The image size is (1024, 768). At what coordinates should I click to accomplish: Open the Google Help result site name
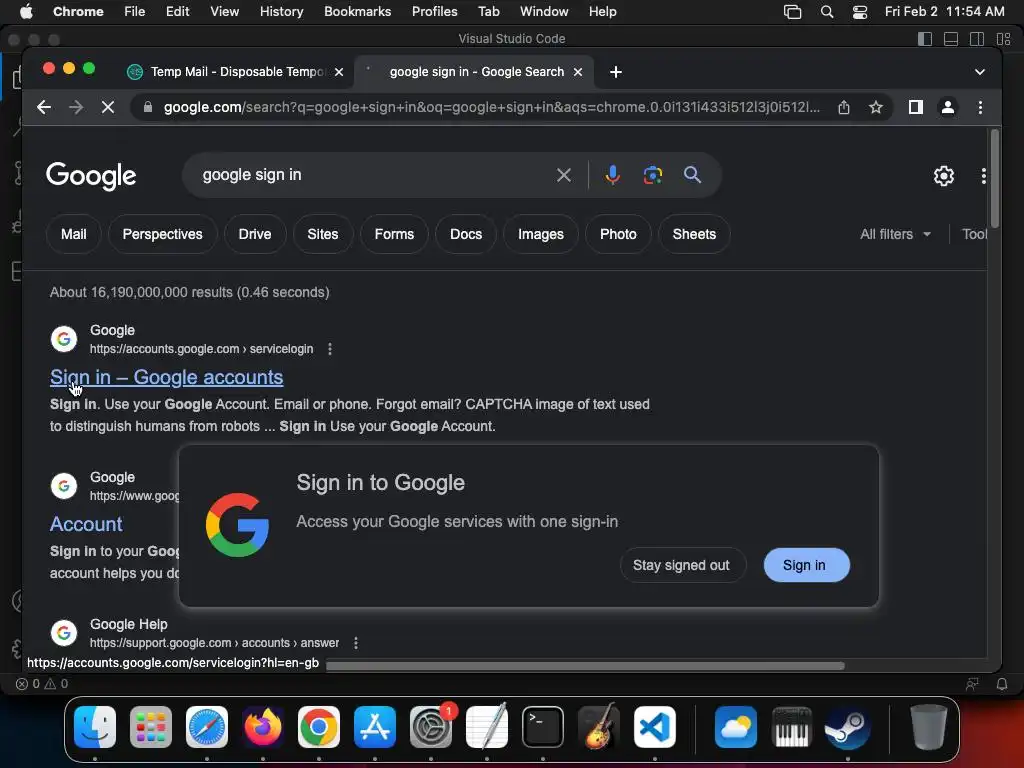click(x=129, y=624)
